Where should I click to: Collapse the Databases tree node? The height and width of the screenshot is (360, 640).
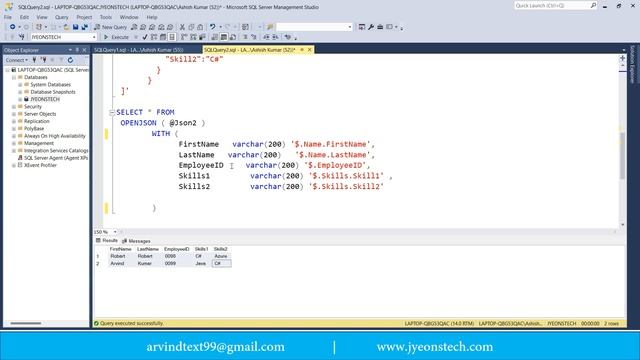(14, 77)
